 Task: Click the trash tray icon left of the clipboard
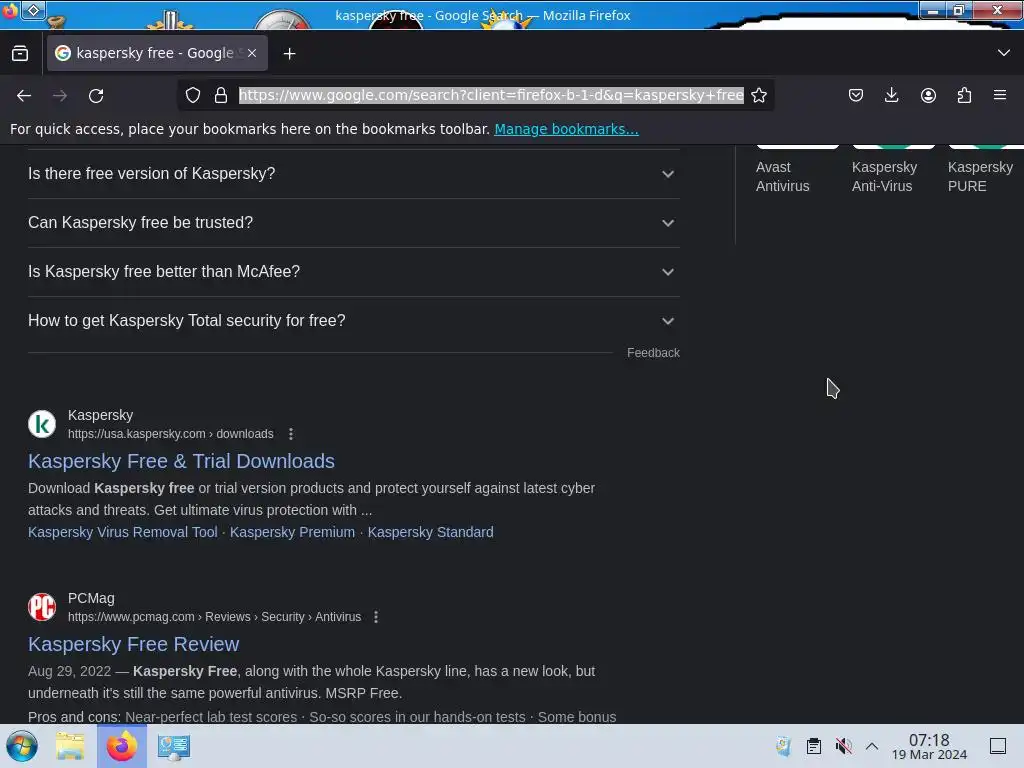coord(784,746)
